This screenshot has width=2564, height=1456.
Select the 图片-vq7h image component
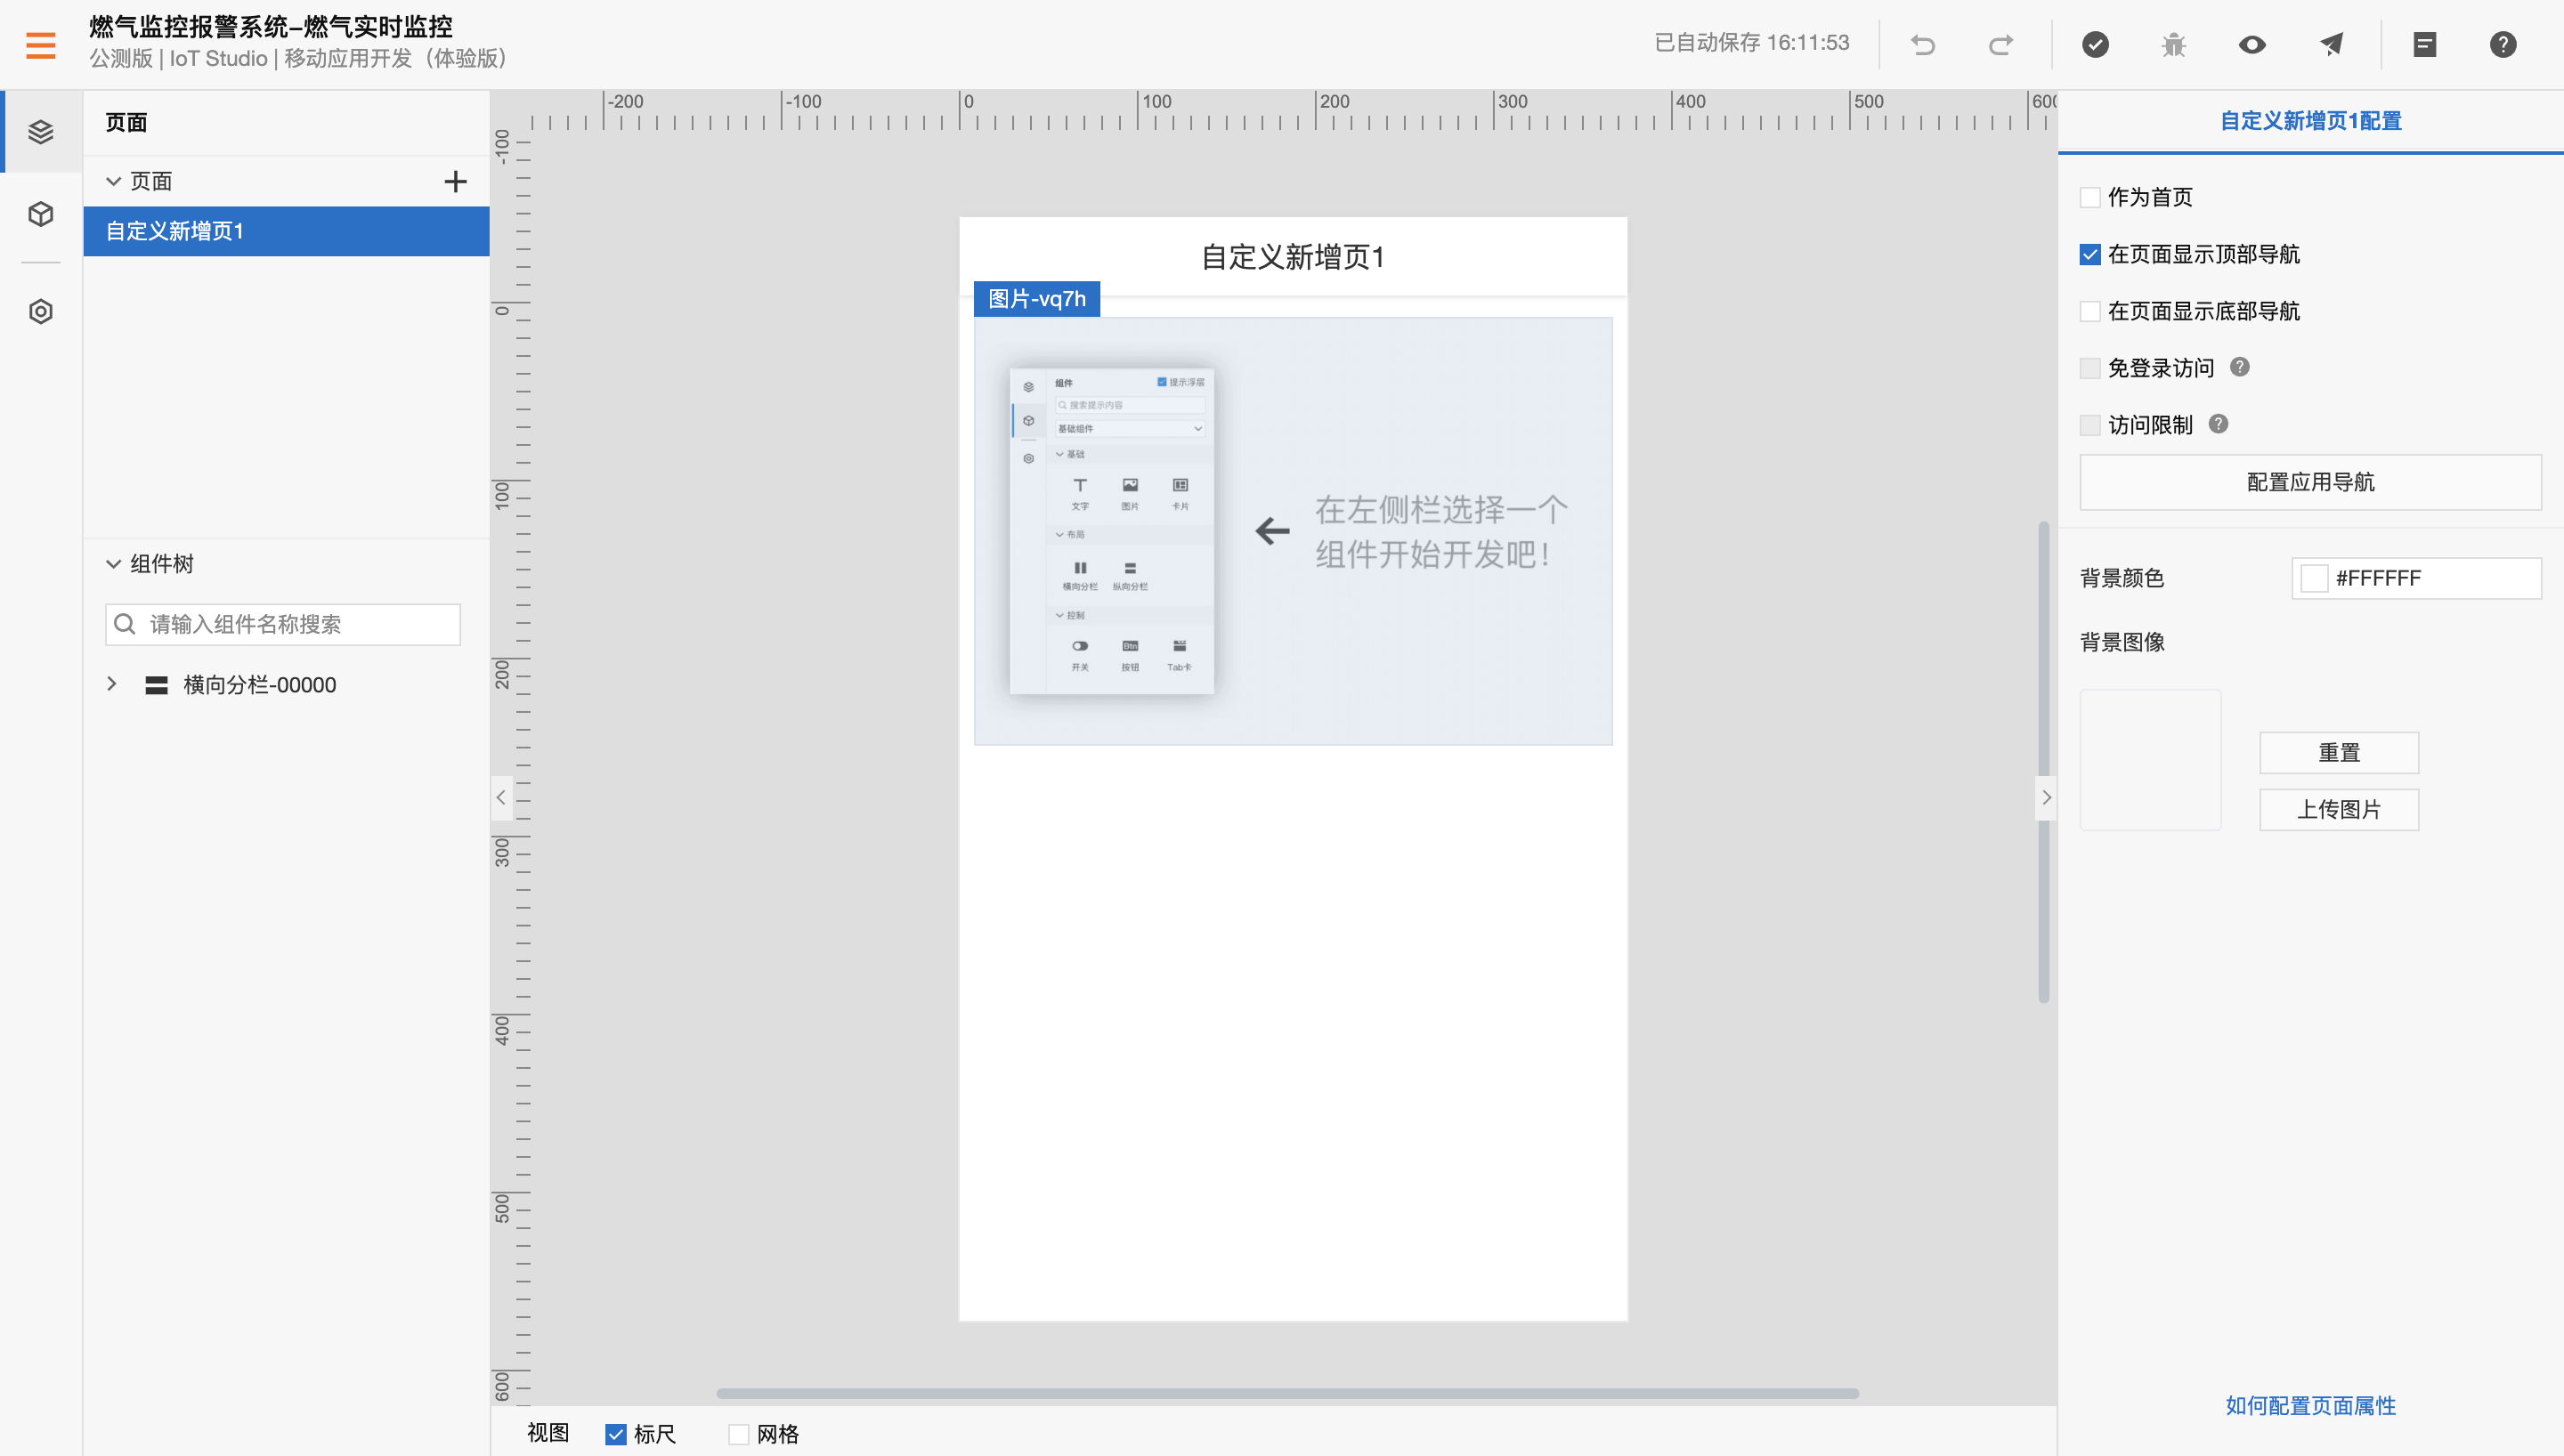click(1293, 531)
